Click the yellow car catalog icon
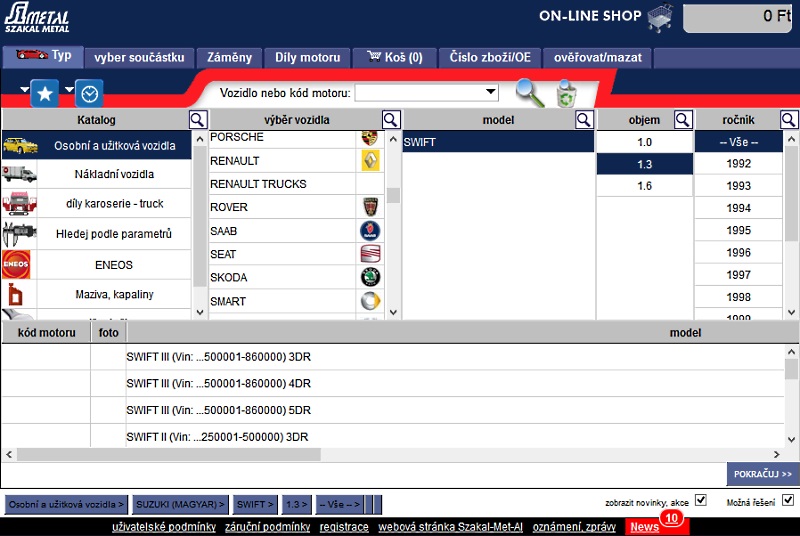This screenshot has height=536, width=800. [20, 145]
